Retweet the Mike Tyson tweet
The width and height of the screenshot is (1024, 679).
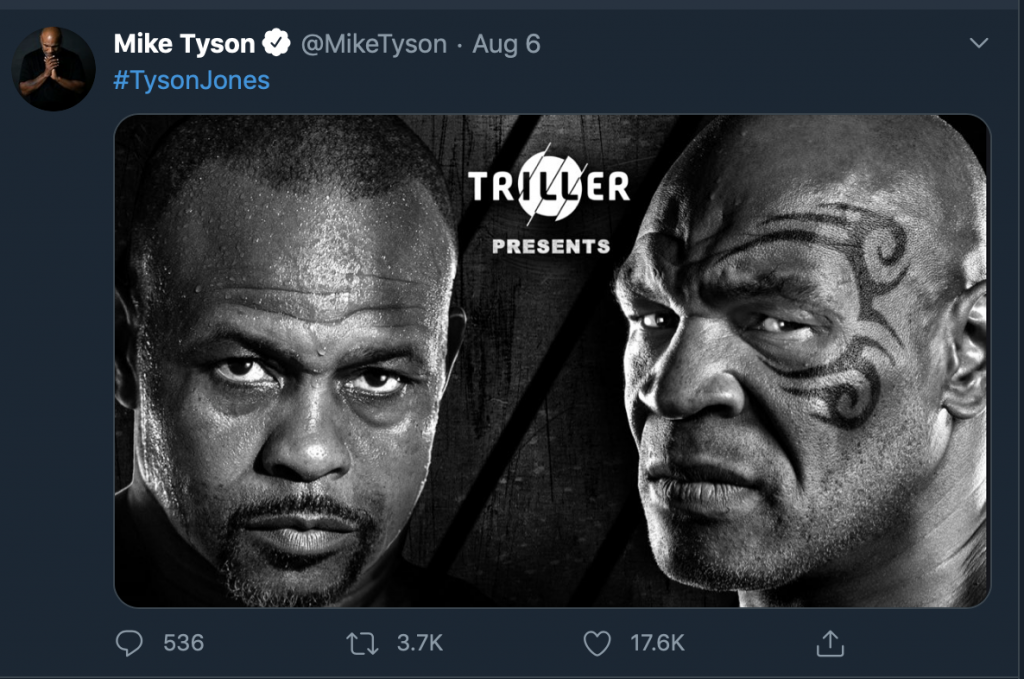tap(363, 643)
